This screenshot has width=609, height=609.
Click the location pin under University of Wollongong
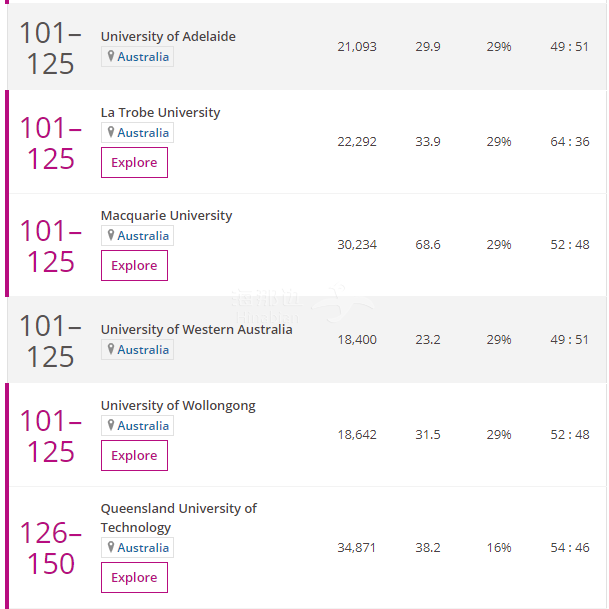point(111,425)
